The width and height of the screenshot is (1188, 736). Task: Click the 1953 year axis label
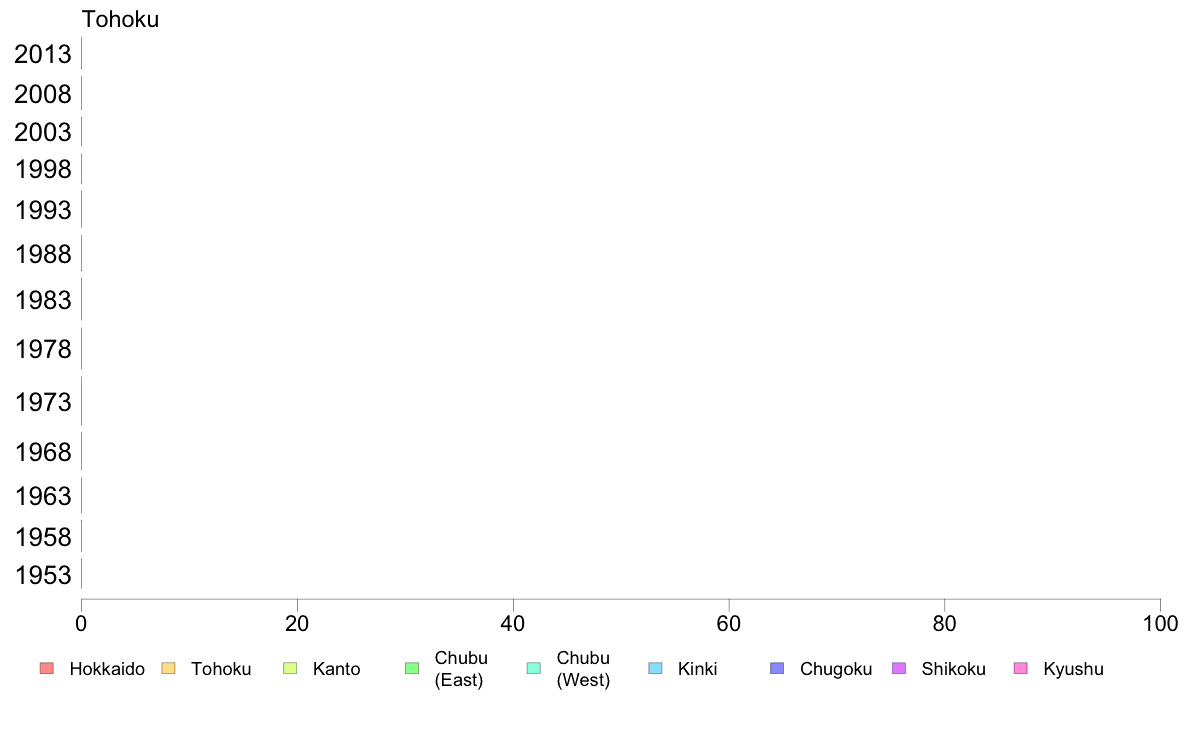(43, 575)
